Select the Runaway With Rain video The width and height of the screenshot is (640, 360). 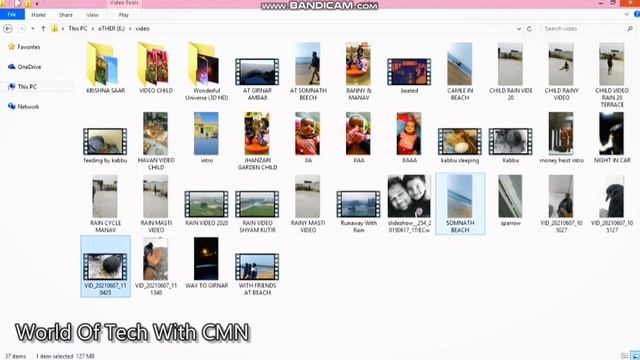click(358, 211)
